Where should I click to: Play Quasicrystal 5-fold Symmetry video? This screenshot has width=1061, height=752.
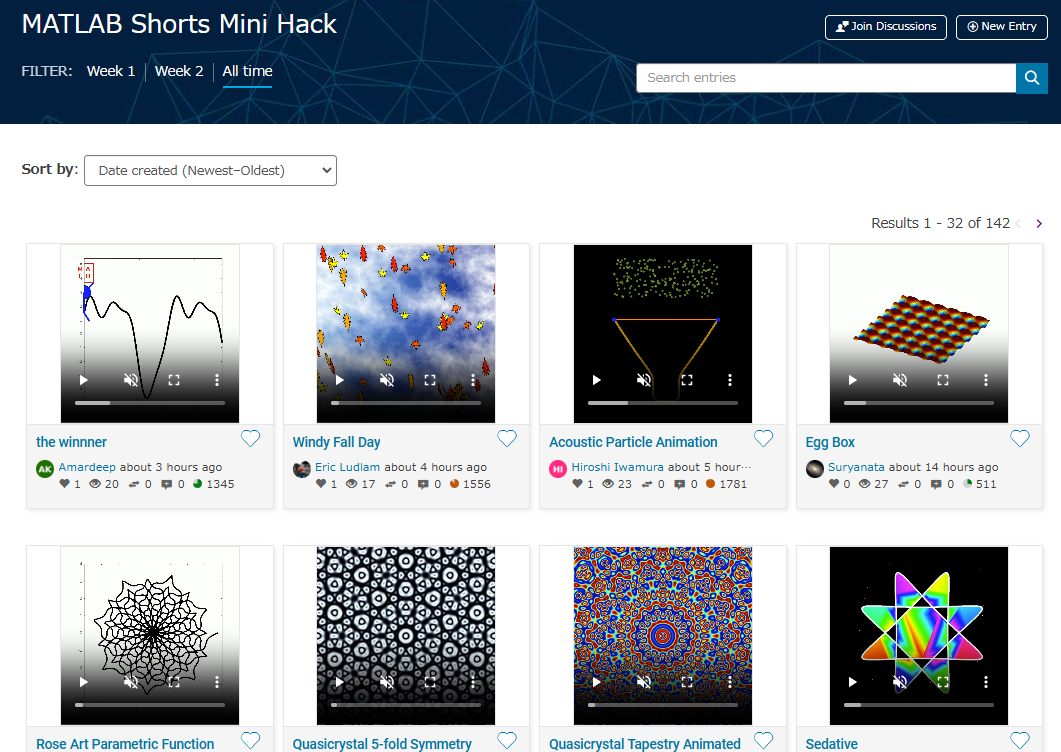(340, 682)
